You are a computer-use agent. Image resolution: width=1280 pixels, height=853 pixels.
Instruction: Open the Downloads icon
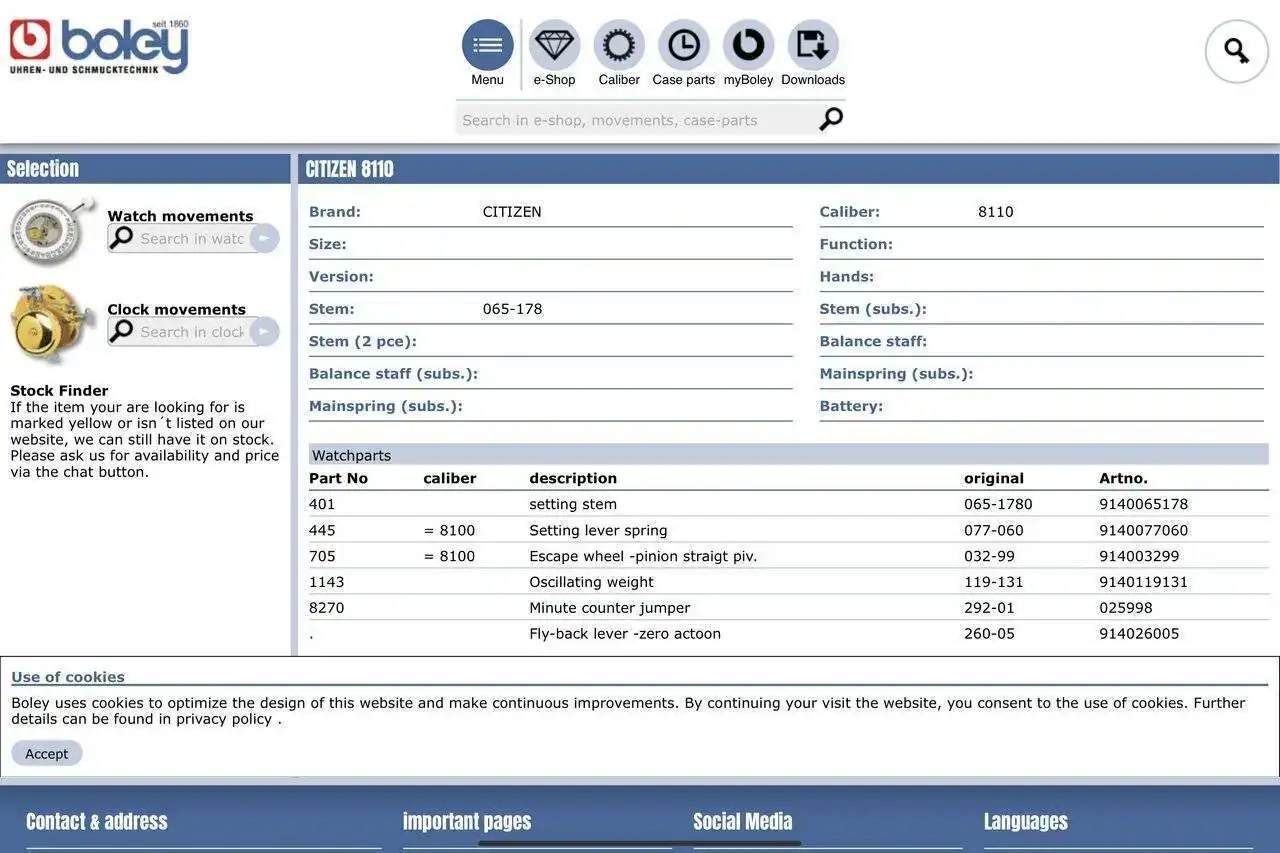(813, 45)
